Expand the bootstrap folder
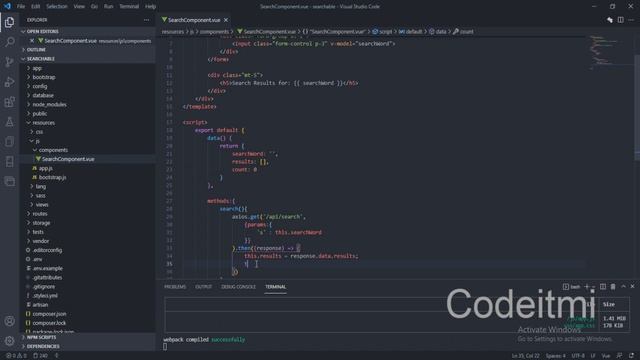This screenshot has height=360, width=640. coord(43,77)
